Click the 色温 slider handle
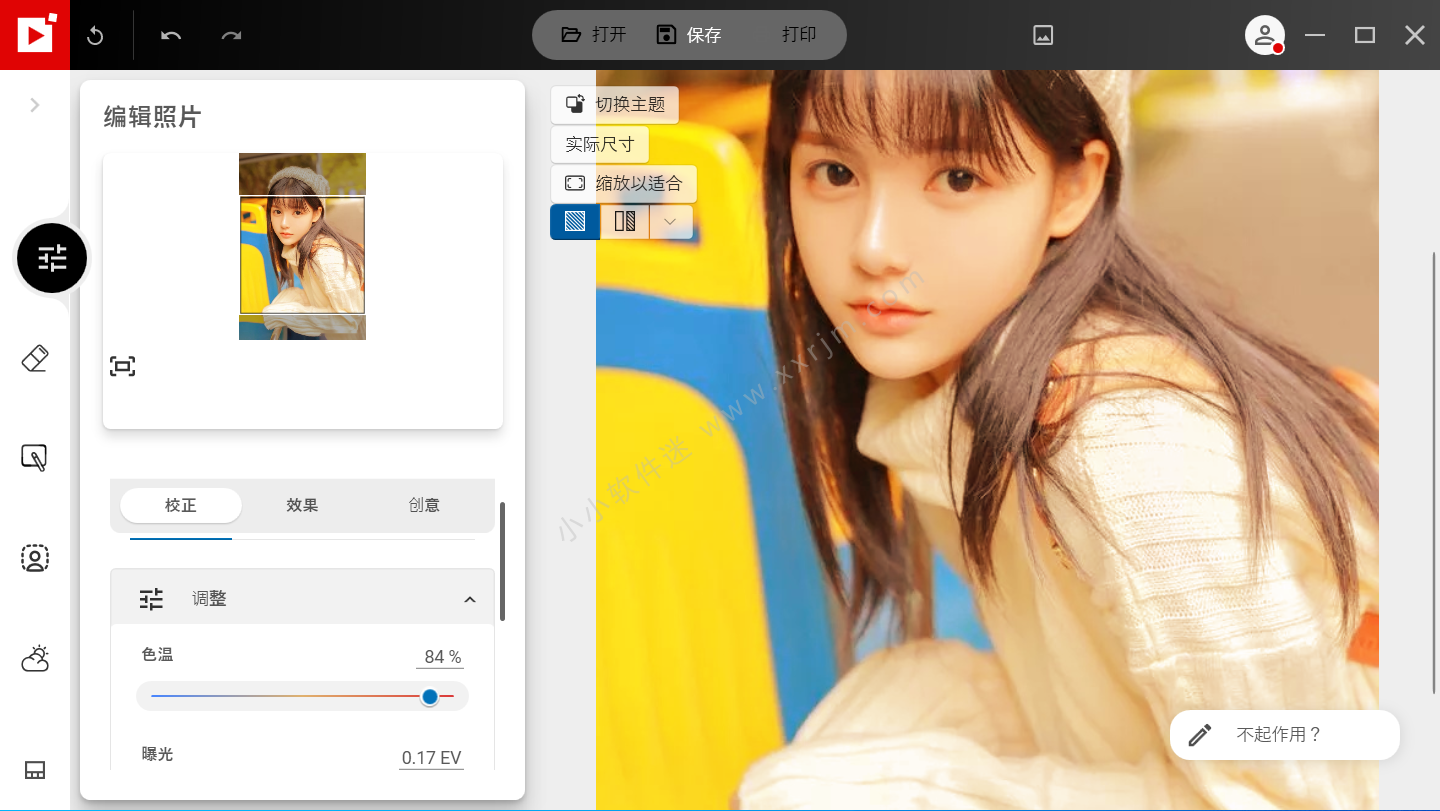 coord(430,696)
